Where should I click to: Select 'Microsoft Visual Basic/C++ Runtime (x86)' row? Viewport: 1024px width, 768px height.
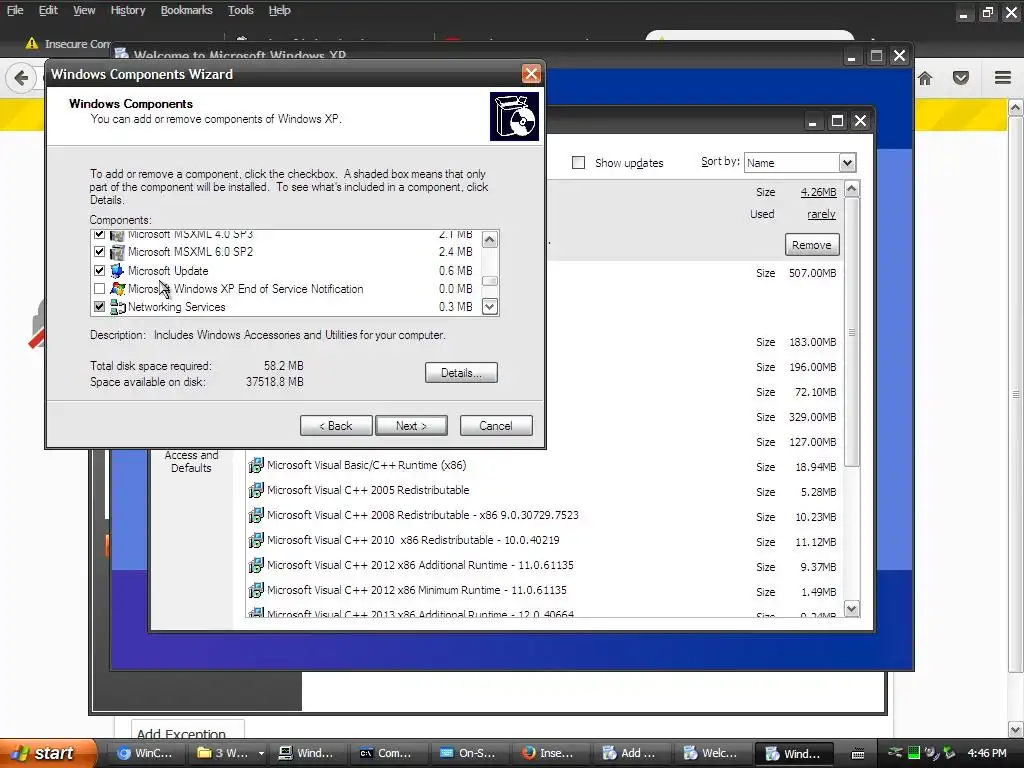point(544,466)
